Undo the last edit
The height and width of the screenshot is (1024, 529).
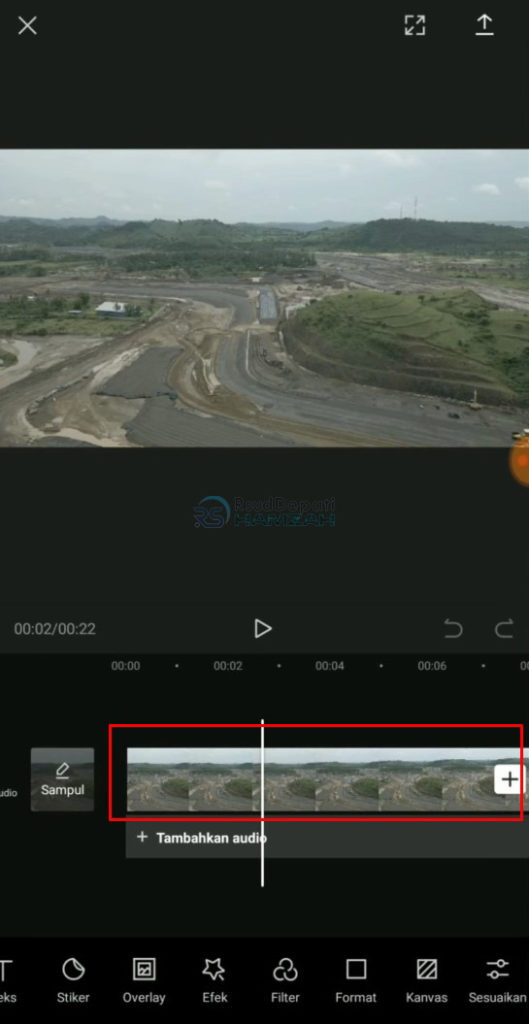pos(453,629)
